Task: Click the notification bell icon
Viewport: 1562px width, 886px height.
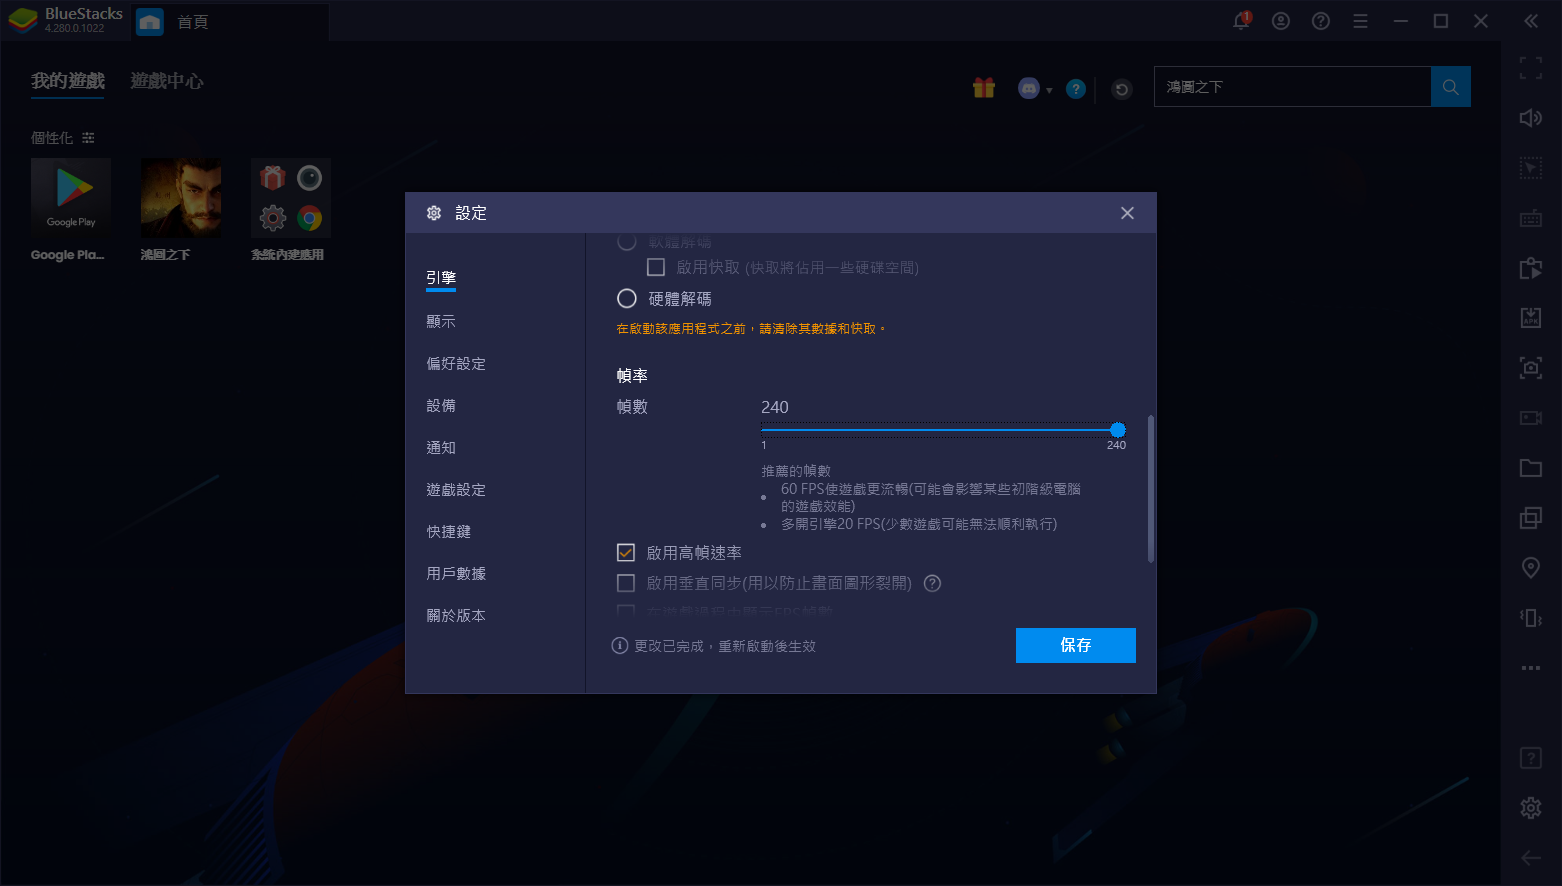Action: tap(1241, 21)
